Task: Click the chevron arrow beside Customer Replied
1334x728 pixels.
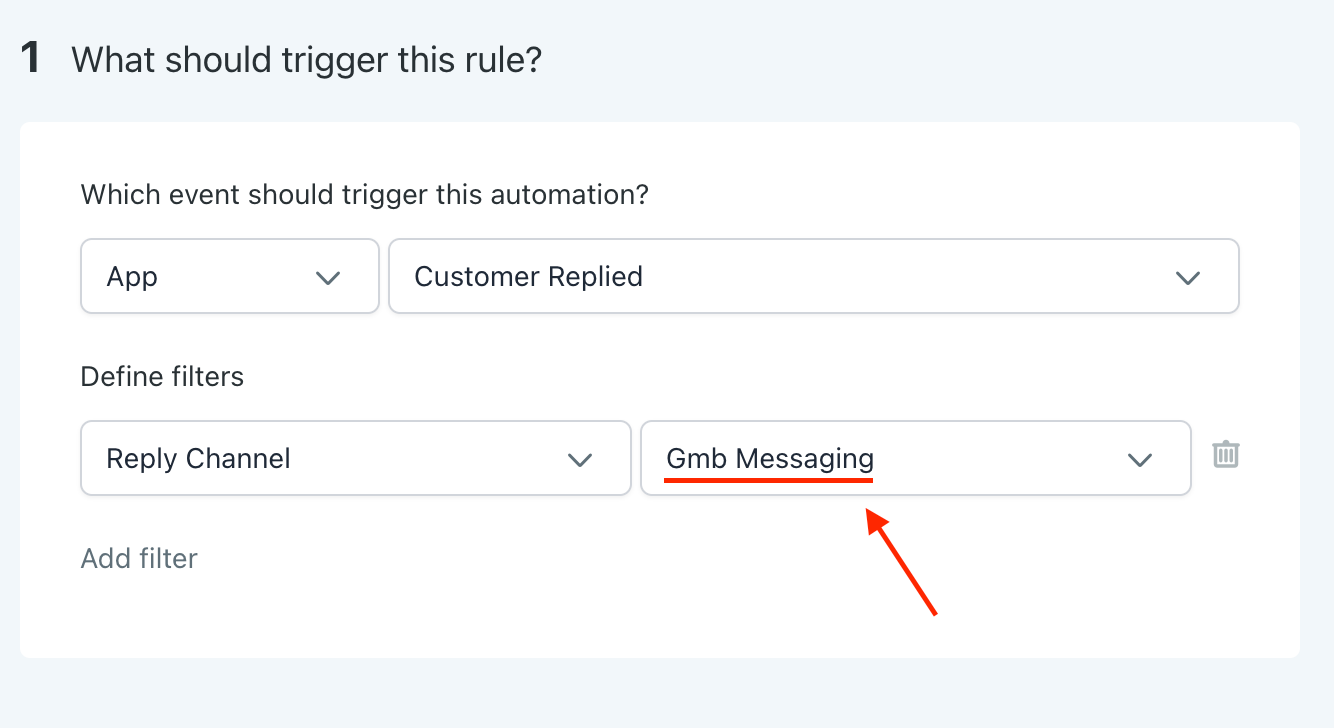Action: point(1187,277)
